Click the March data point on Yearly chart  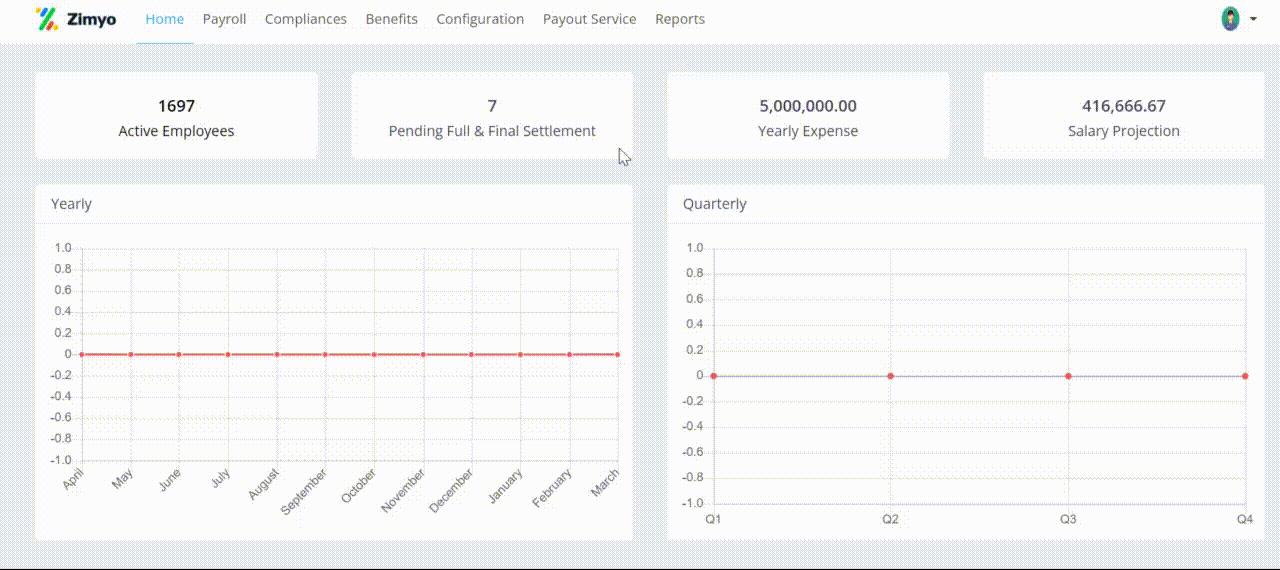tap(617, 354)
